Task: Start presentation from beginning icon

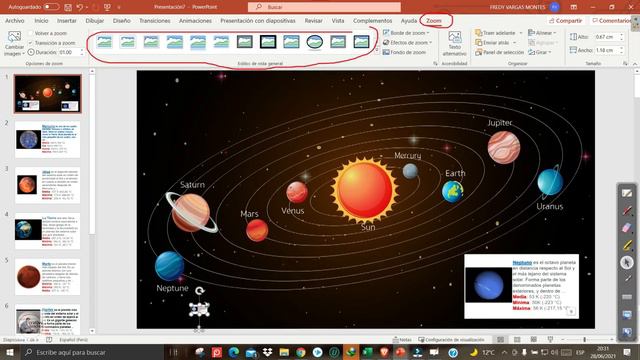Action: [107, 7]
